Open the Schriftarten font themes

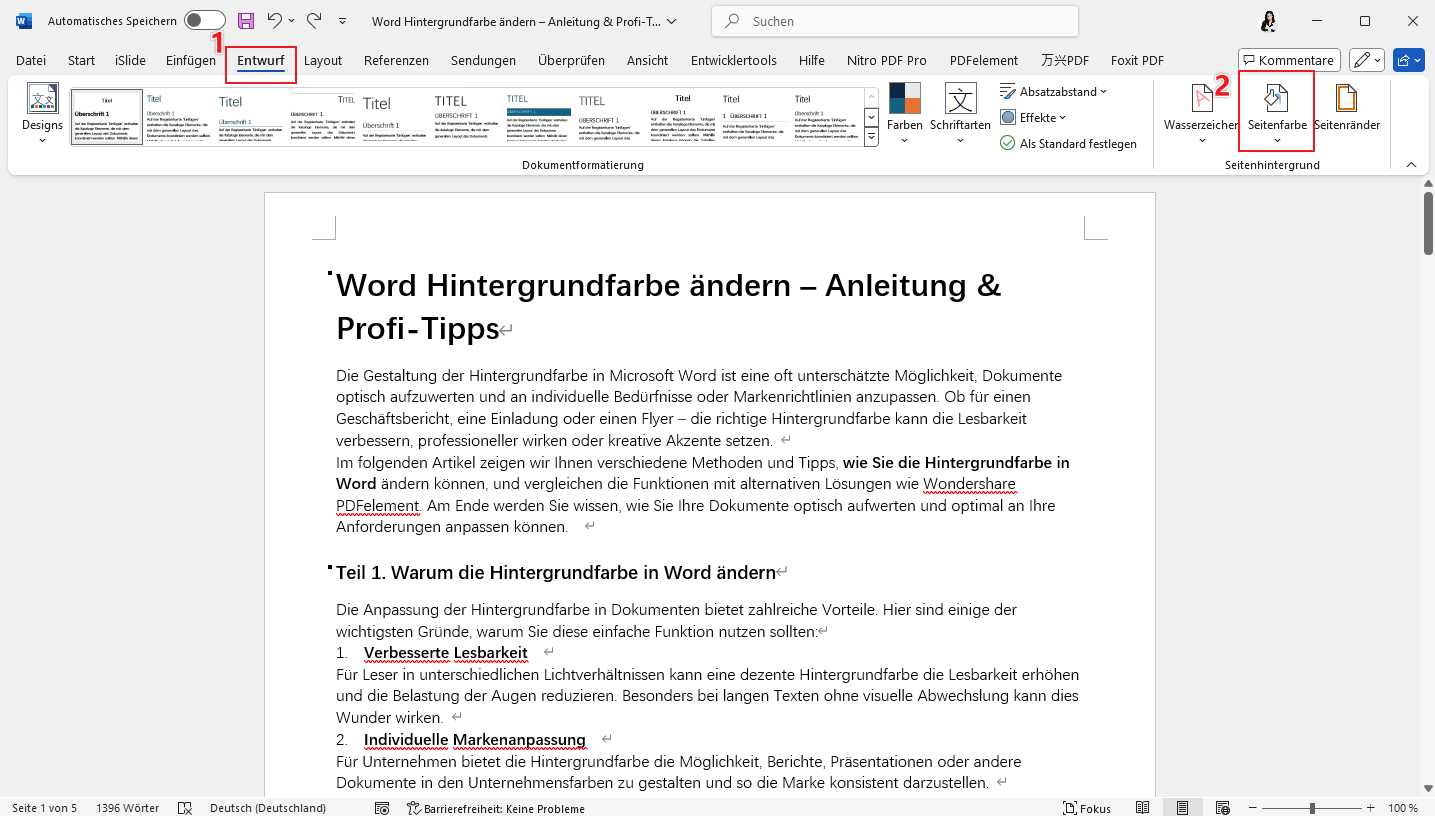[x=960, y=114]
